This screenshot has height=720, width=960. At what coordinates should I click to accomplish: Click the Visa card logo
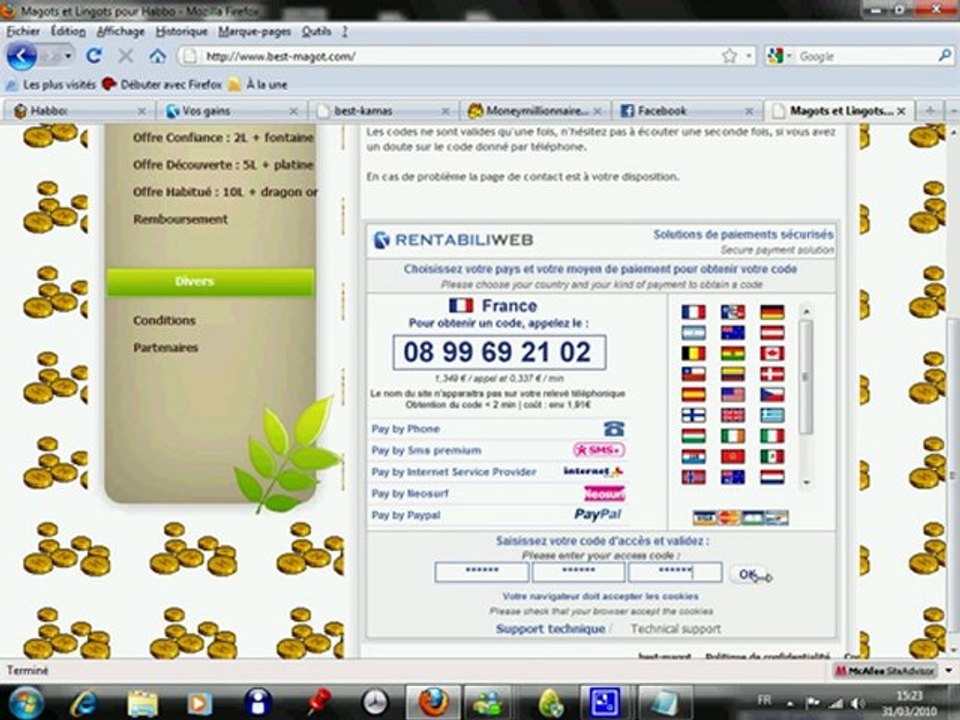(704, 518)
